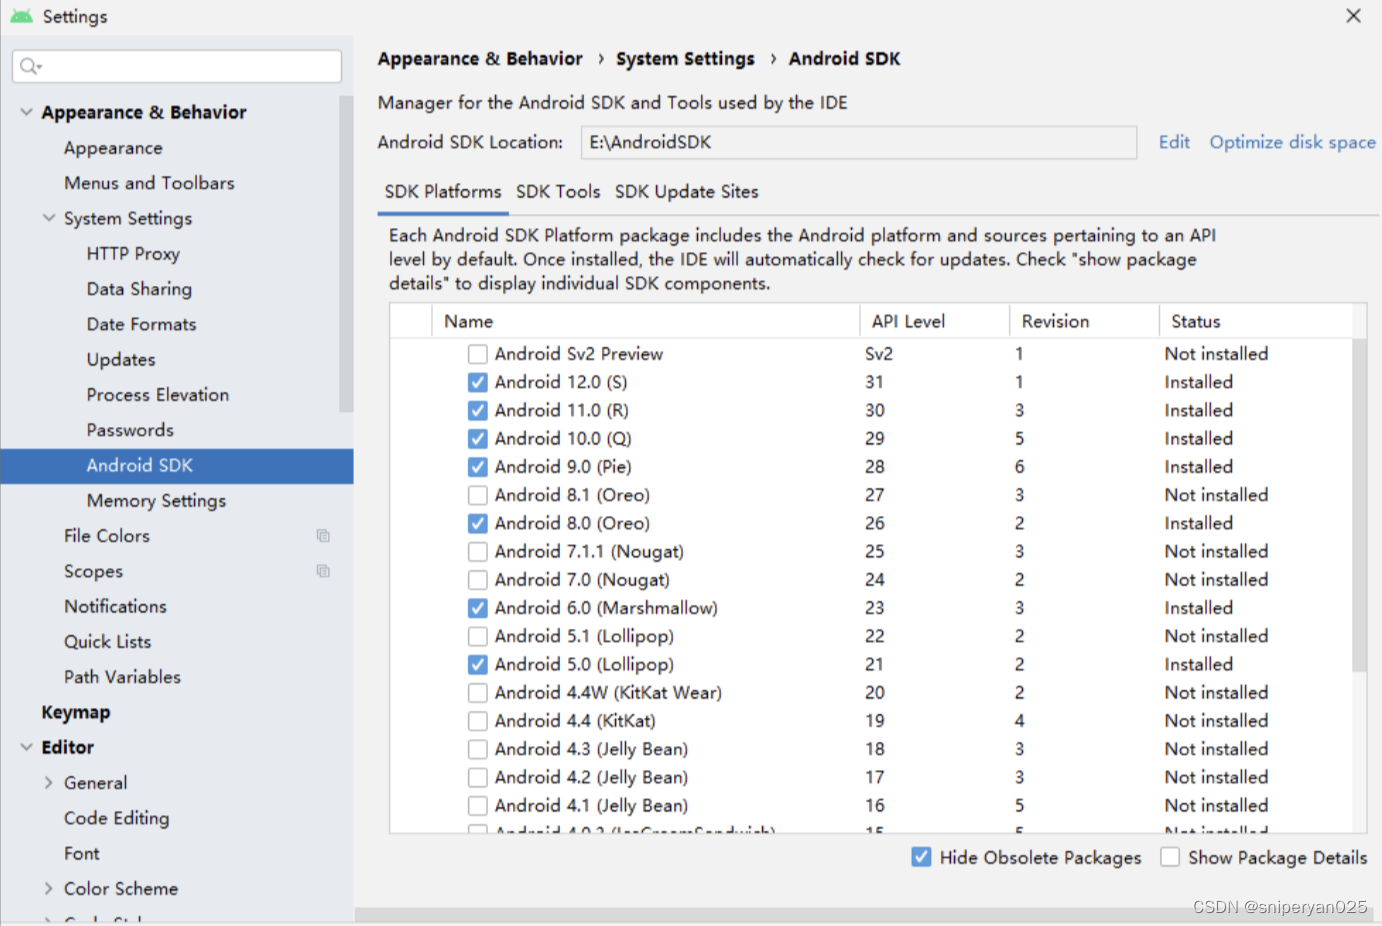
Task: Collapse the System Settings section
Action: tap(48, 218)
